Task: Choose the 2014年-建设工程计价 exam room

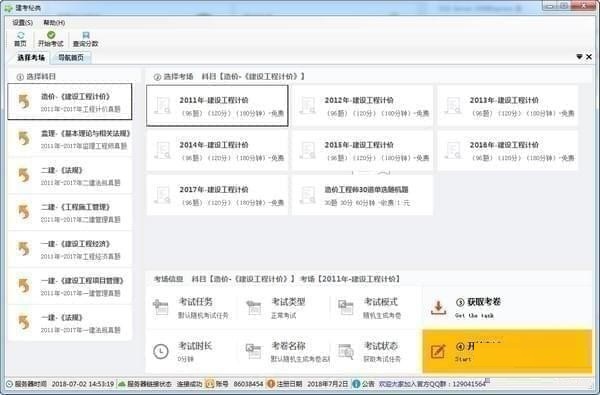Action: coord(217,150)
